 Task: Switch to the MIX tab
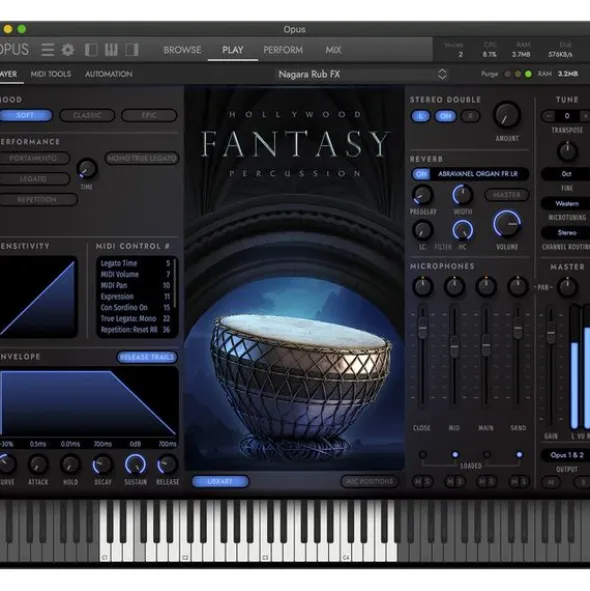tap(333, 50)
